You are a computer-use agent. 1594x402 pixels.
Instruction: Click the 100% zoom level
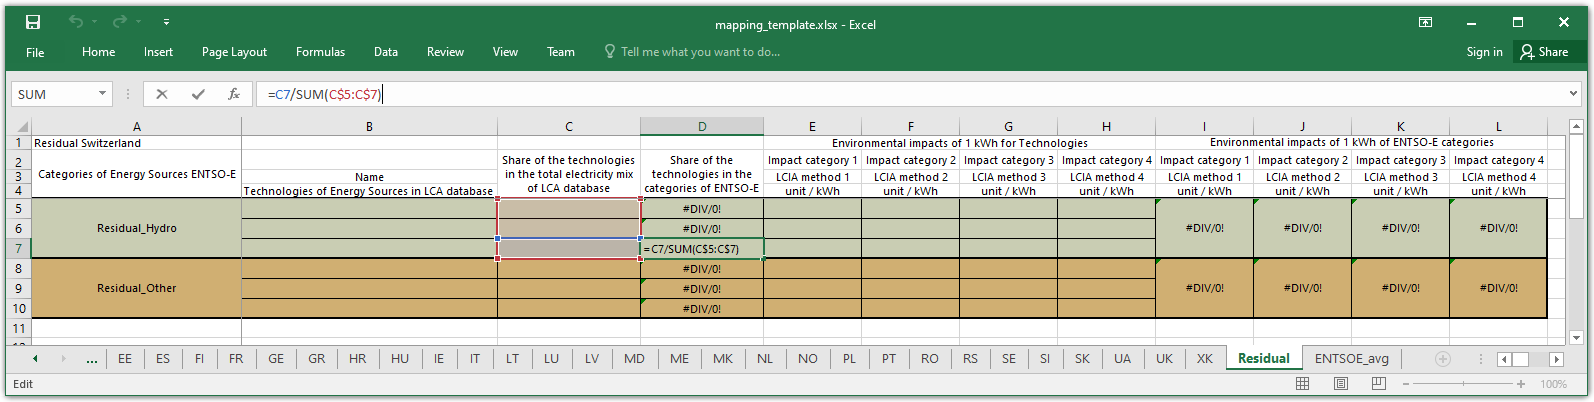(1553, 384)
